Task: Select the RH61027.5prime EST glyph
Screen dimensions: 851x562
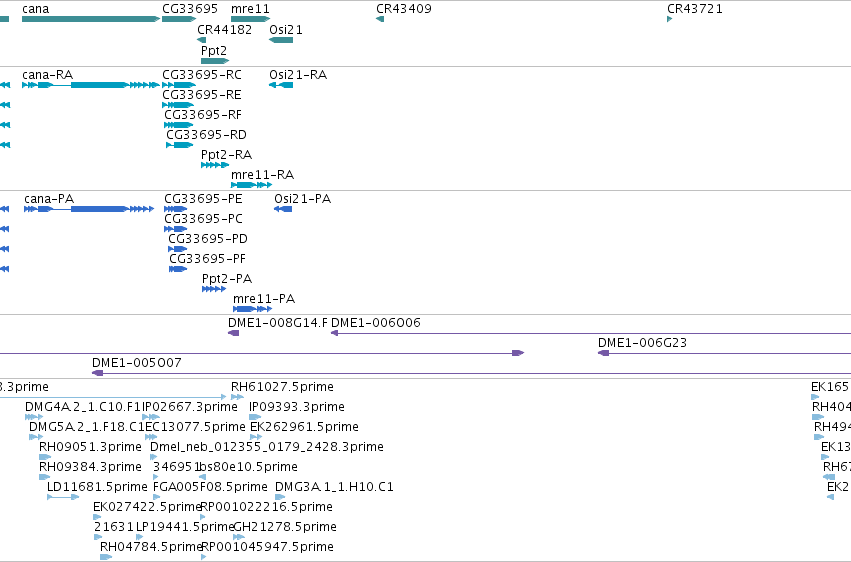Action: click(x=237, y=397)
